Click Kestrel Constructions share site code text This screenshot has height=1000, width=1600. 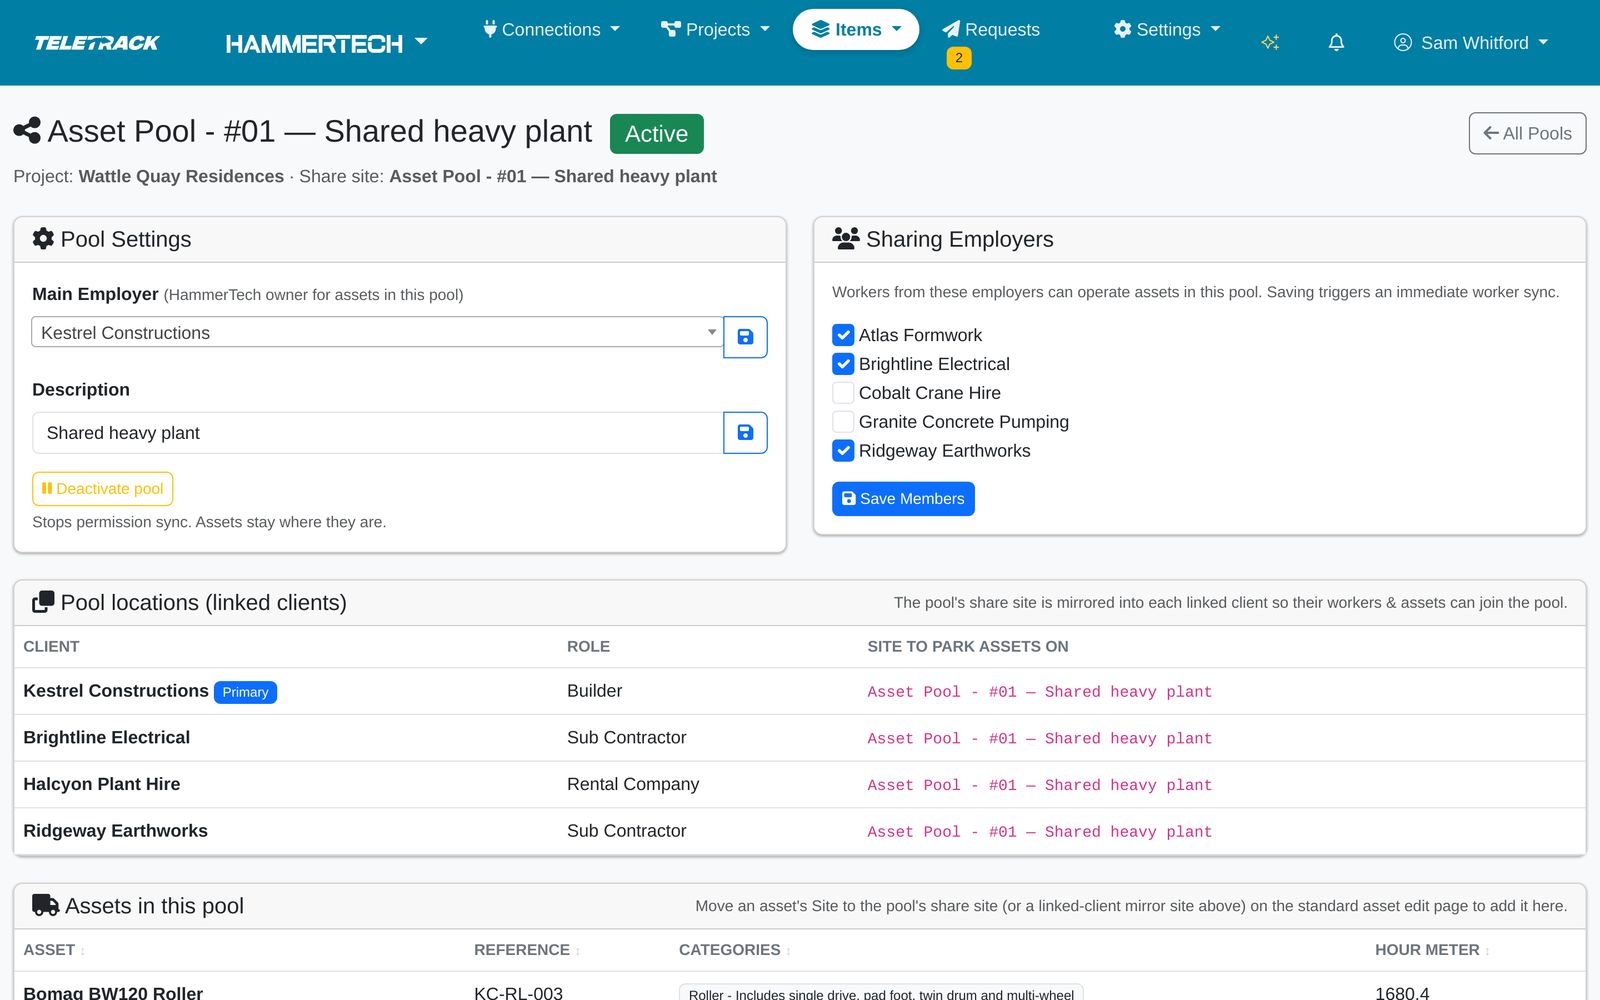(1039, 692)
